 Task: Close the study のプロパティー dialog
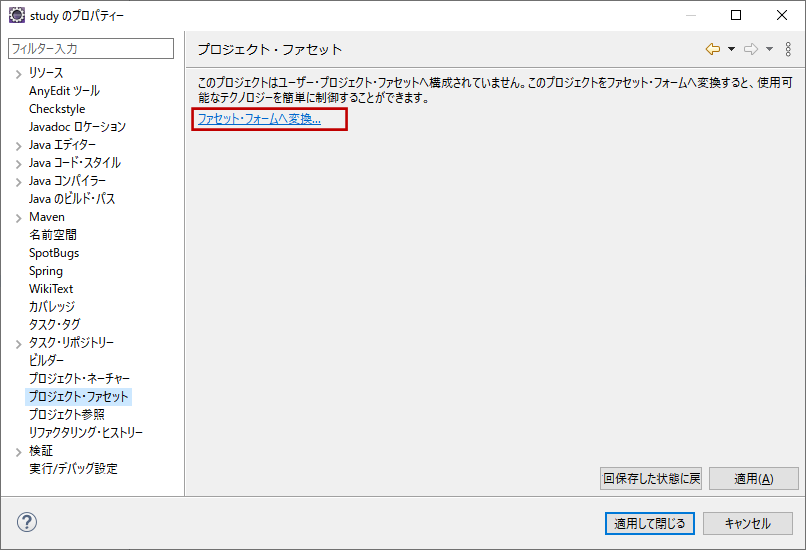(782, 15)
